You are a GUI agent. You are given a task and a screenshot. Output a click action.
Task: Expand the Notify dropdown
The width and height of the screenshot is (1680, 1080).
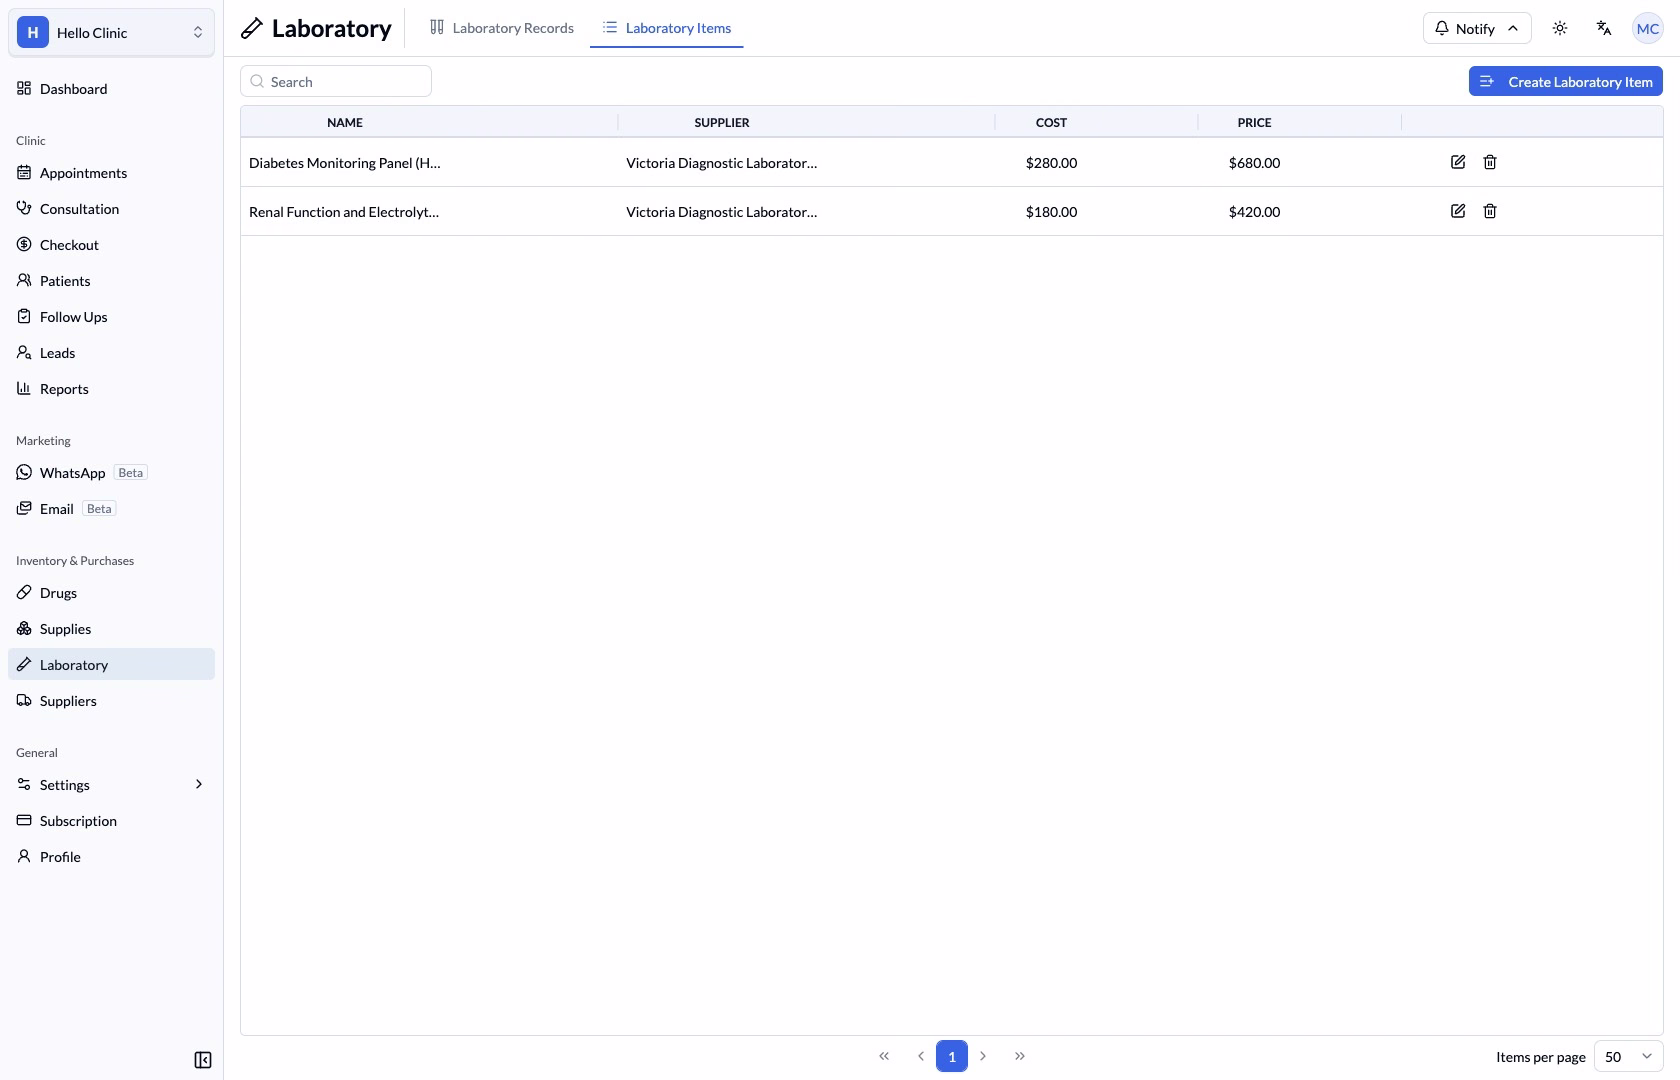tap(1477, 28)
